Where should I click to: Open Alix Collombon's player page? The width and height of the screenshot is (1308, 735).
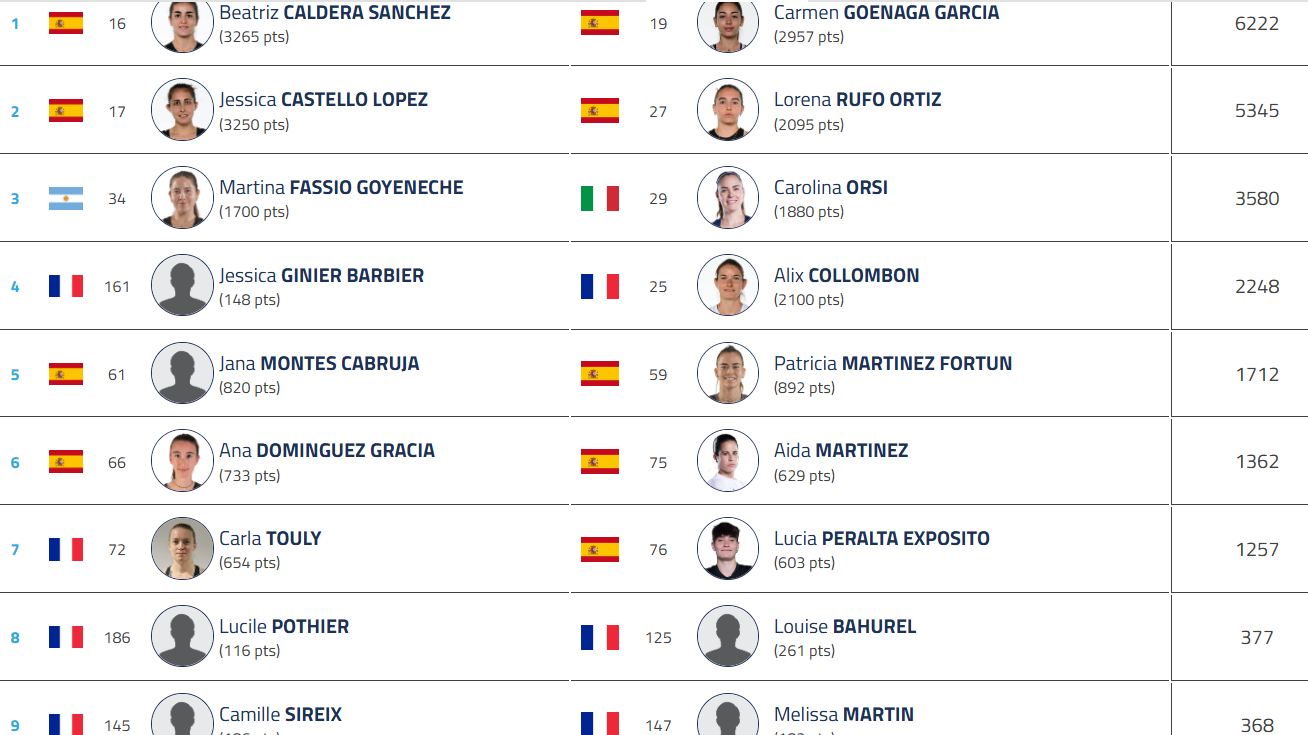[x=846, y=276]
